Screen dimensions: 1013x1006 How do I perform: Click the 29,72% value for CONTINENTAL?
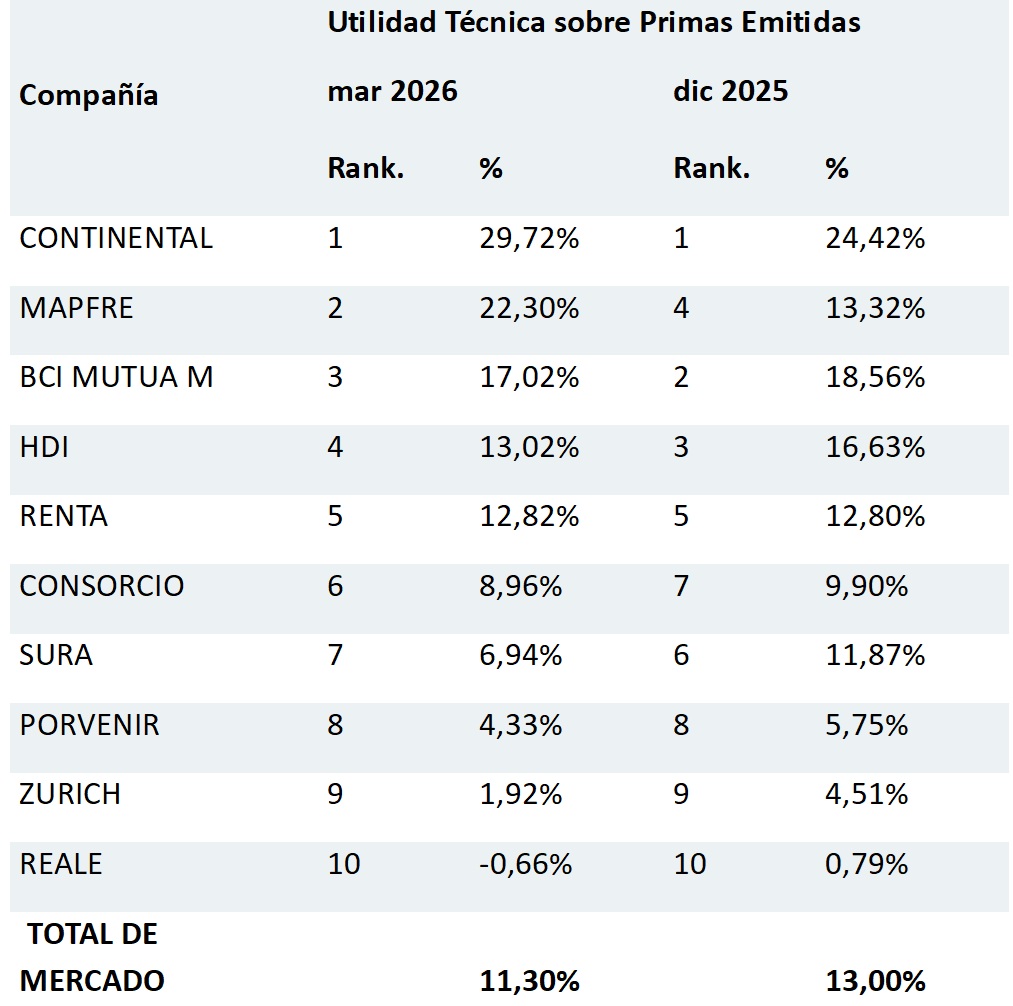[x=529, y=239]
